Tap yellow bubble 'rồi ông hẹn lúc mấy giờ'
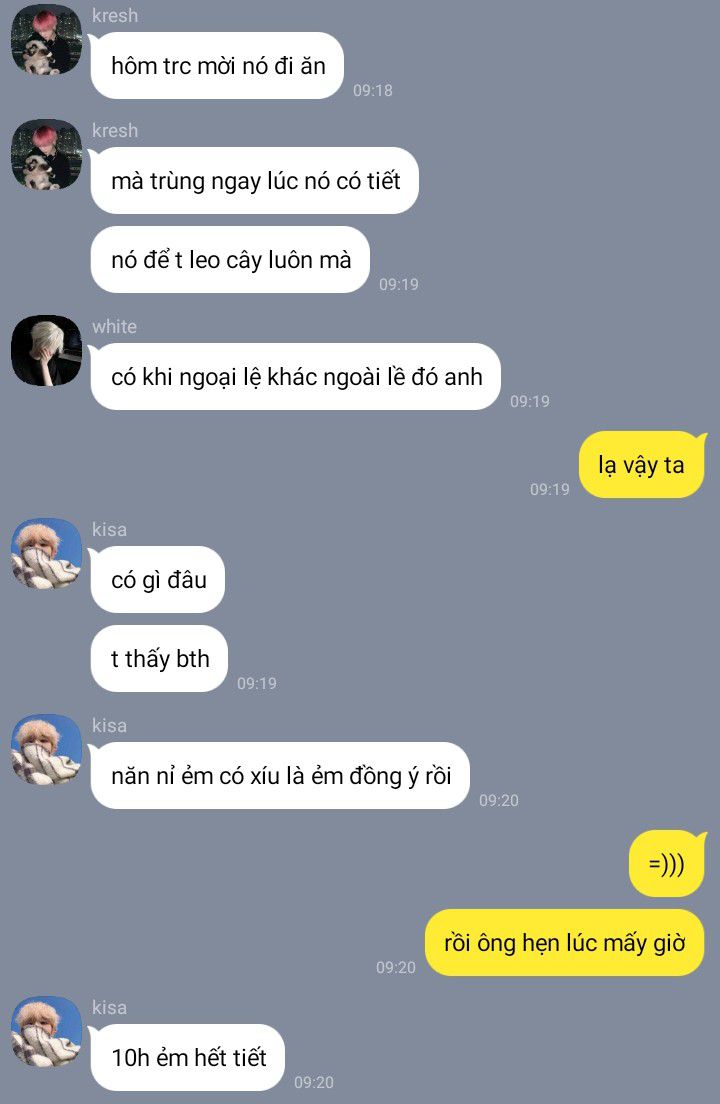720x1104 pixels. [564, 943]
